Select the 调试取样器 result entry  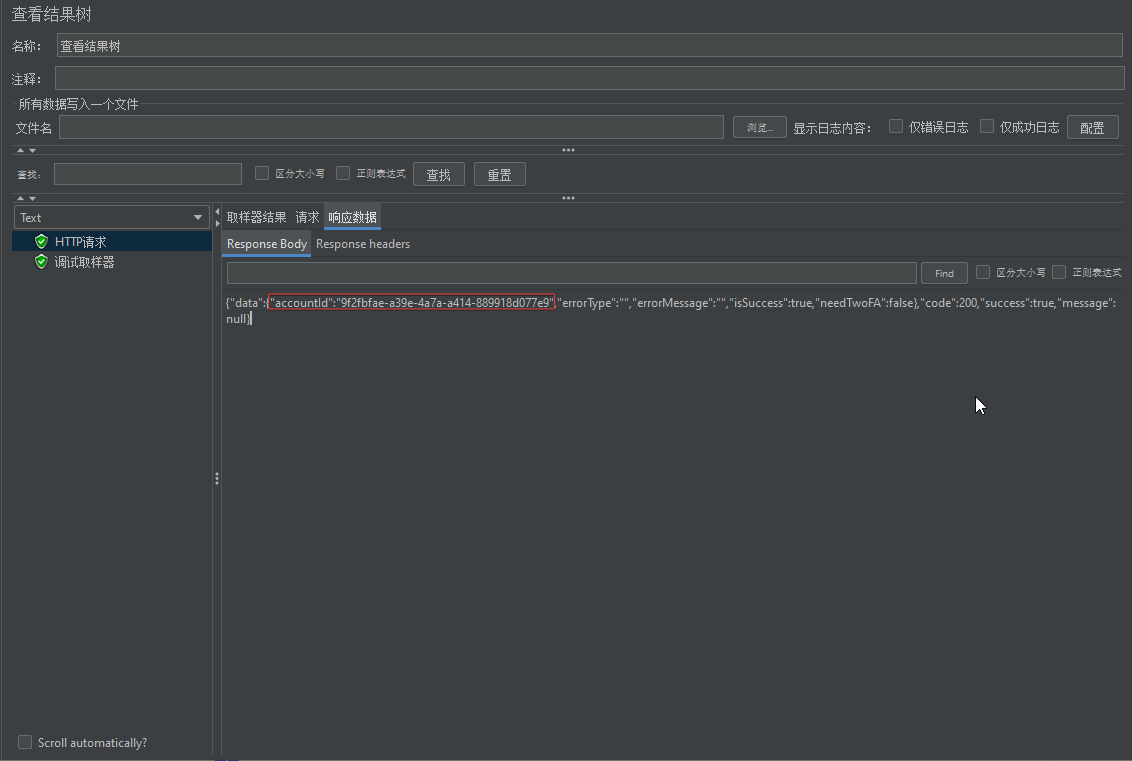pos(84,262)
